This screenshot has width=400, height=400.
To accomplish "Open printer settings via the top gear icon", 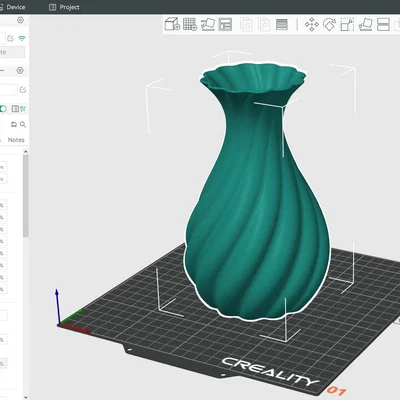I will (x=20, y=20).
